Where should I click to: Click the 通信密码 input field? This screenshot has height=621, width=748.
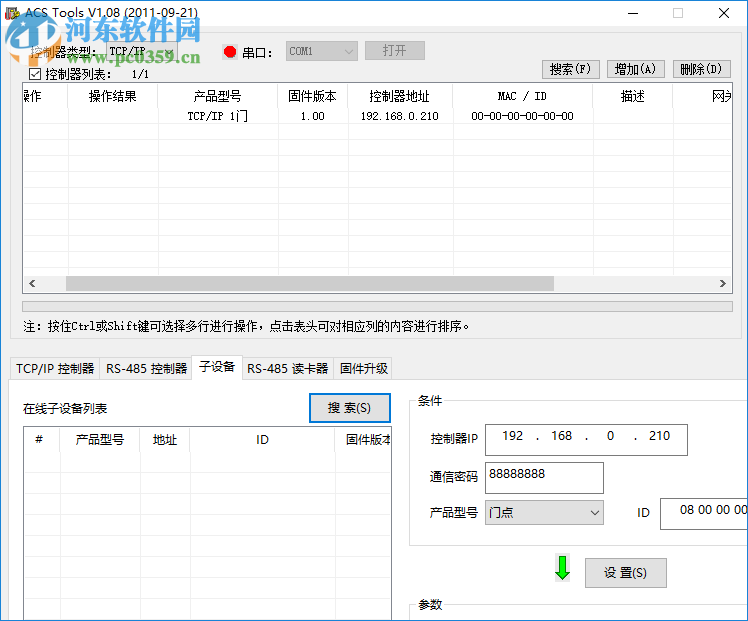coord(544,477)
